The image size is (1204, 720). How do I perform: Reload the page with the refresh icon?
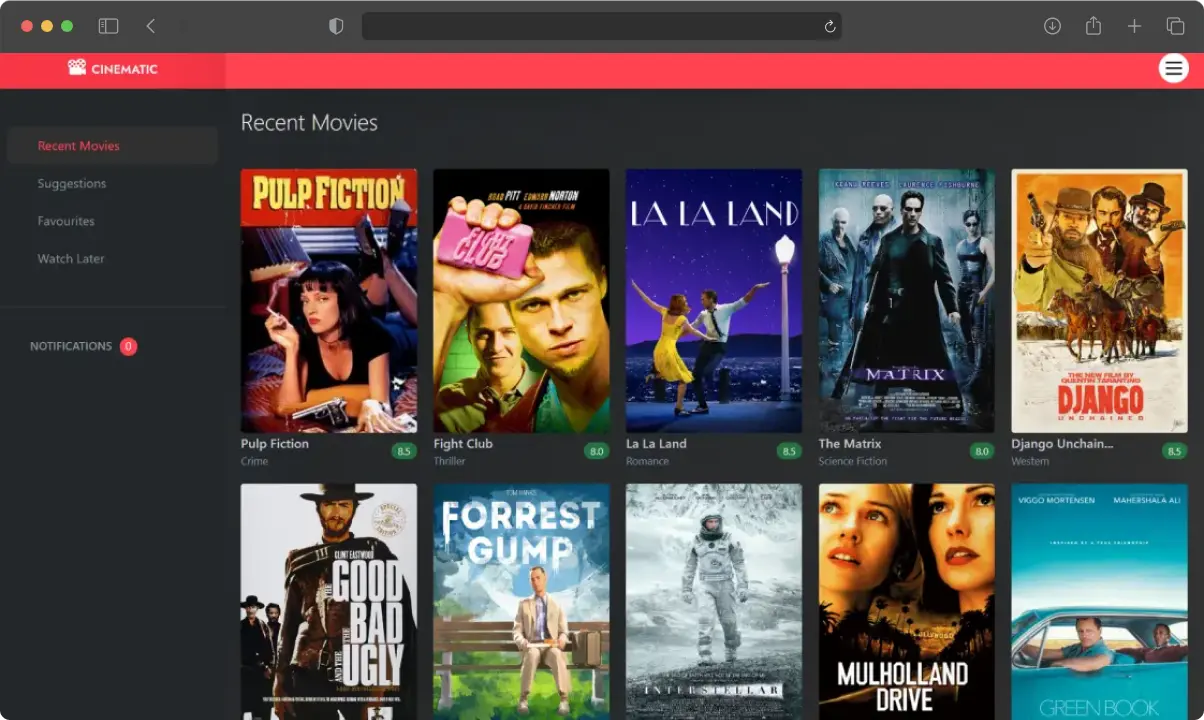click(829, 27)
